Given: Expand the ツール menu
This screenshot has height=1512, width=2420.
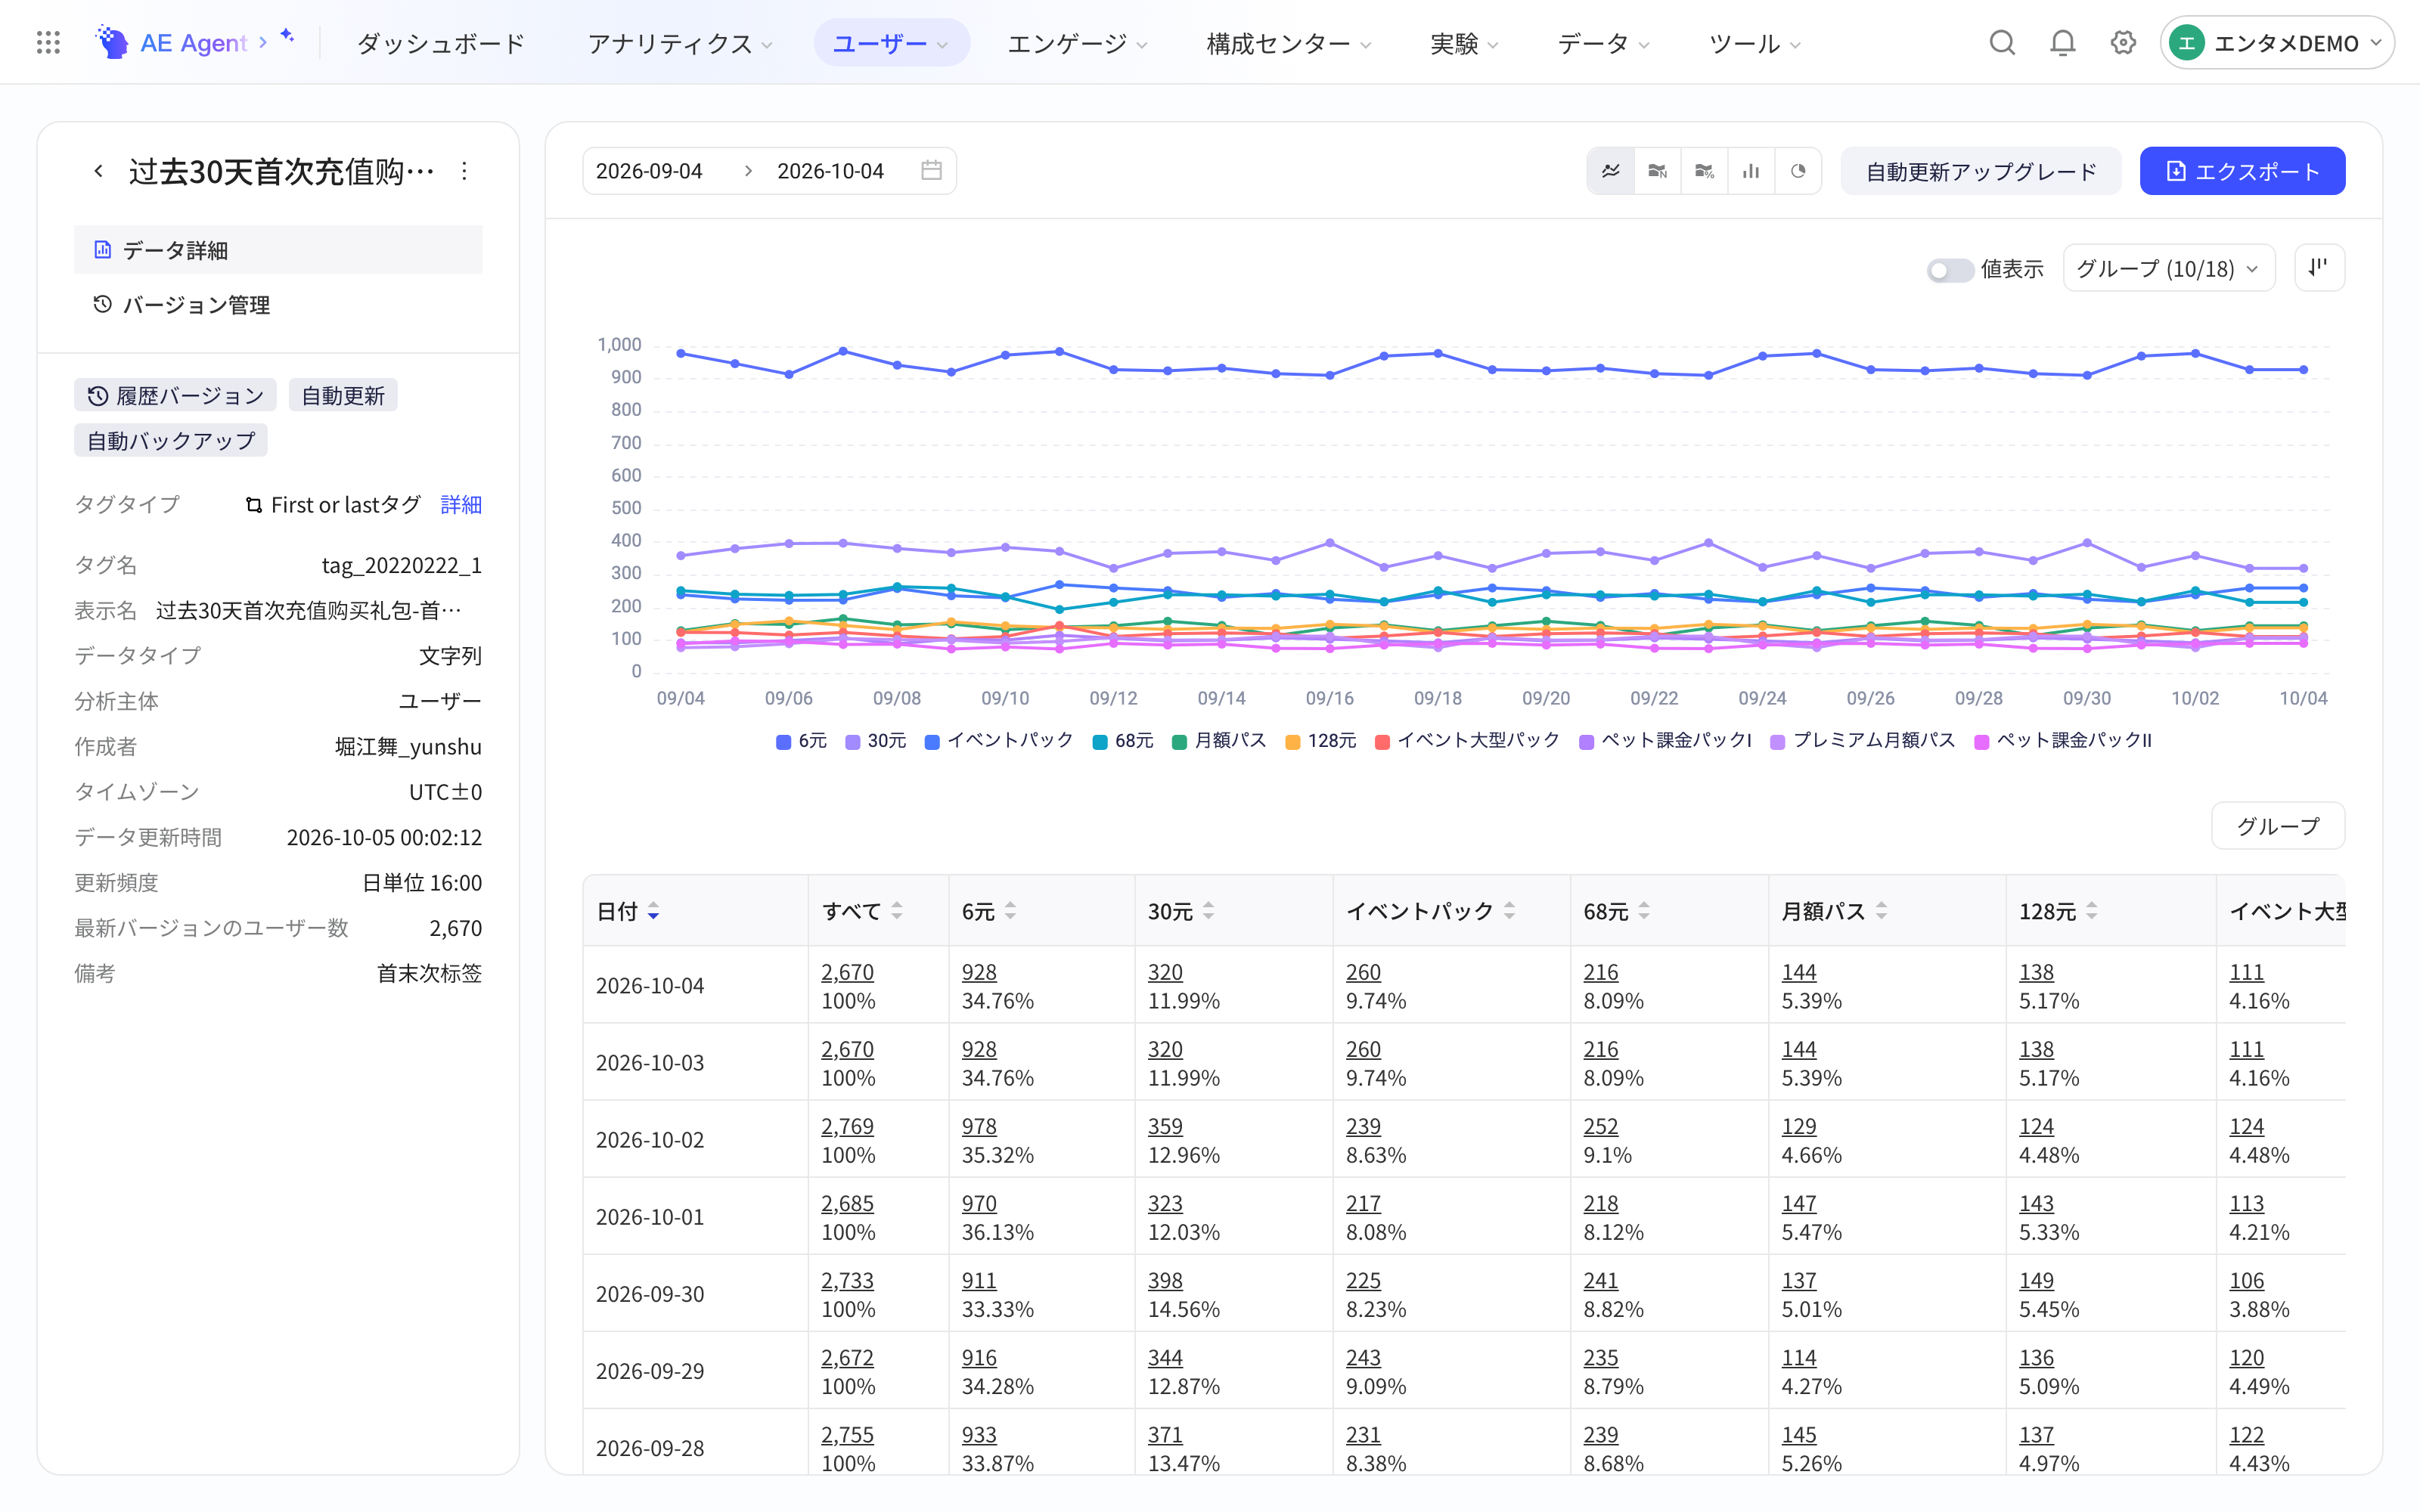Looking at the screenshot, I should point(1755,43).
